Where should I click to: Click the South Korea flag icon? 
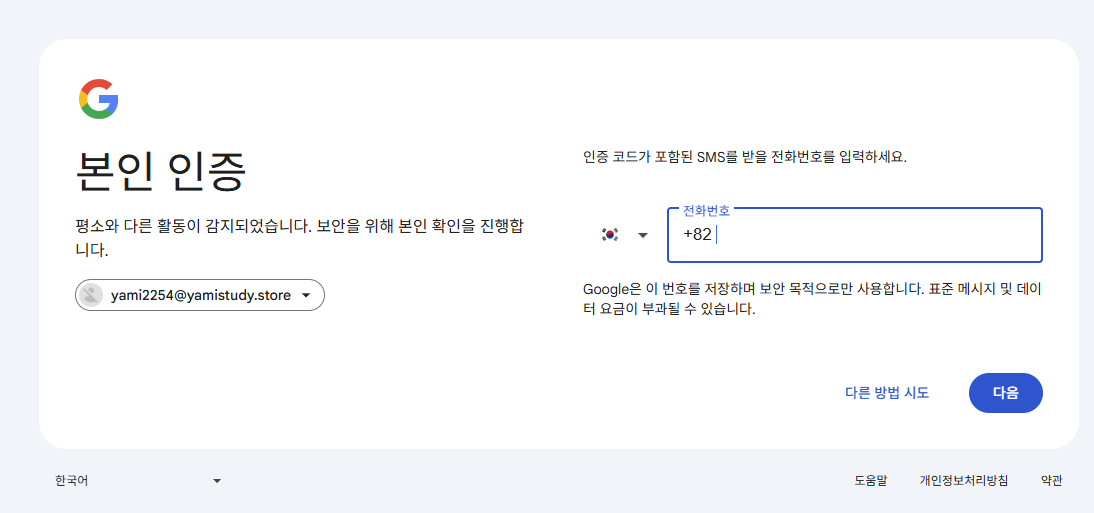610,235
